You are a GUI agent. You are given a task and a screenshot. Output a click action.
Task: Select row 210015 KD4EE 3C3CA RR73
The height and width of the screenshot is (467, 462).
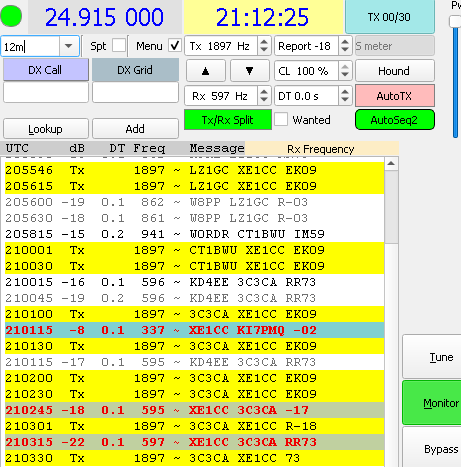194,282
